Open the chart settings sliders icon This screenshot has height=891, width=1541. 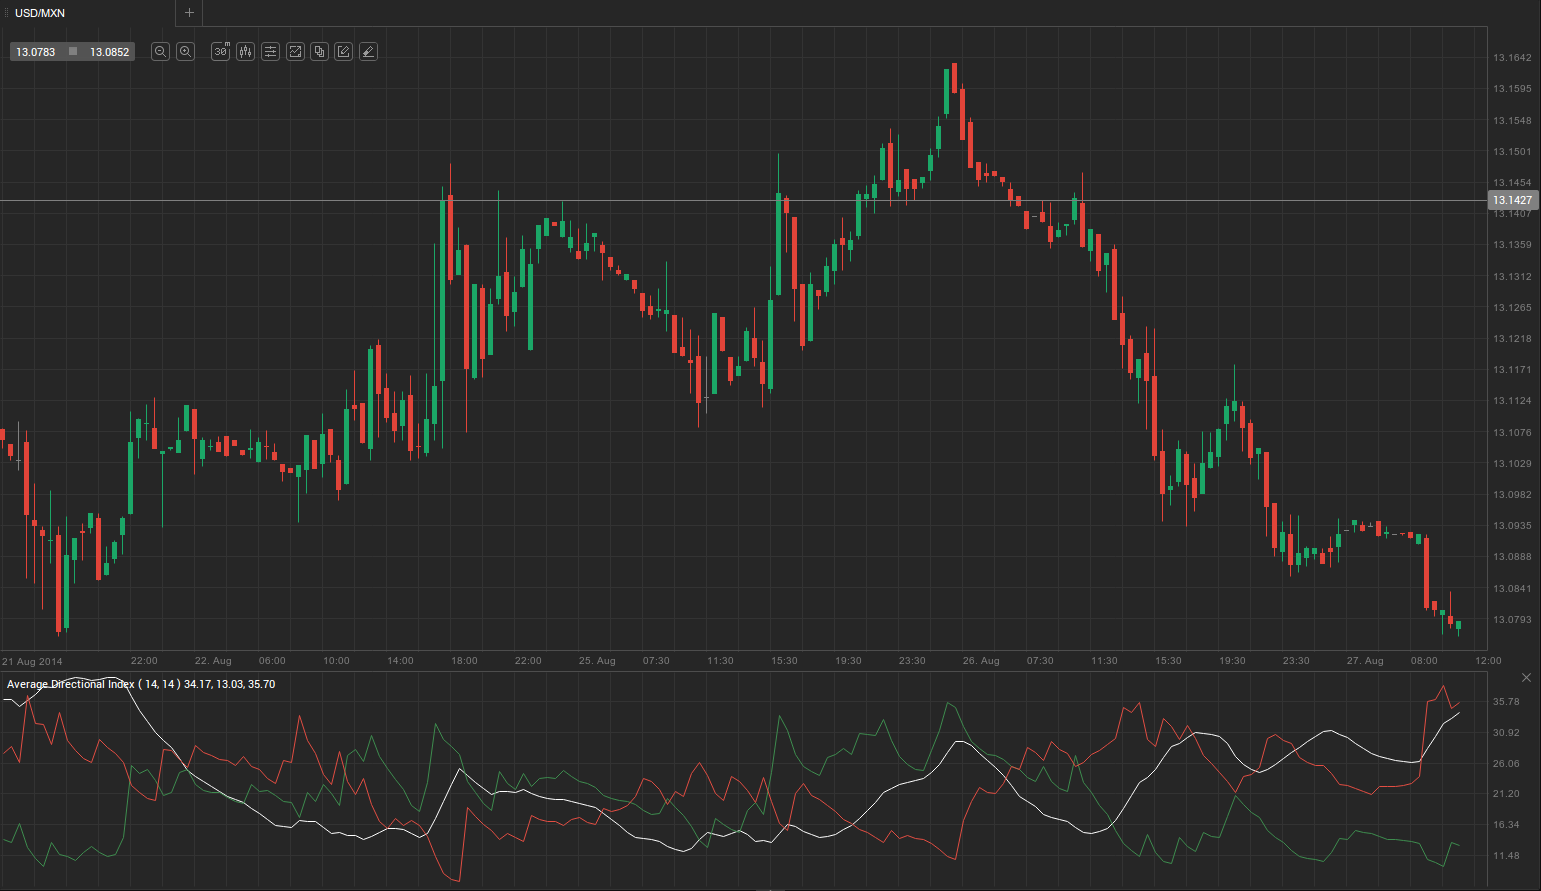(x=270, y=52)
